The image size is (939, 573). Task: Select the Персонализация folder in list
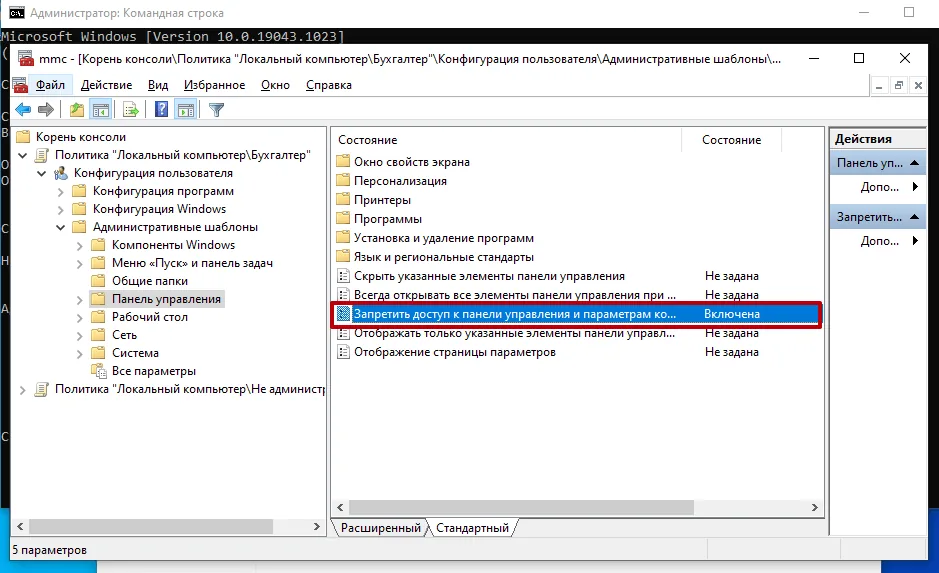pyautogui.click(x=400, y=181)
